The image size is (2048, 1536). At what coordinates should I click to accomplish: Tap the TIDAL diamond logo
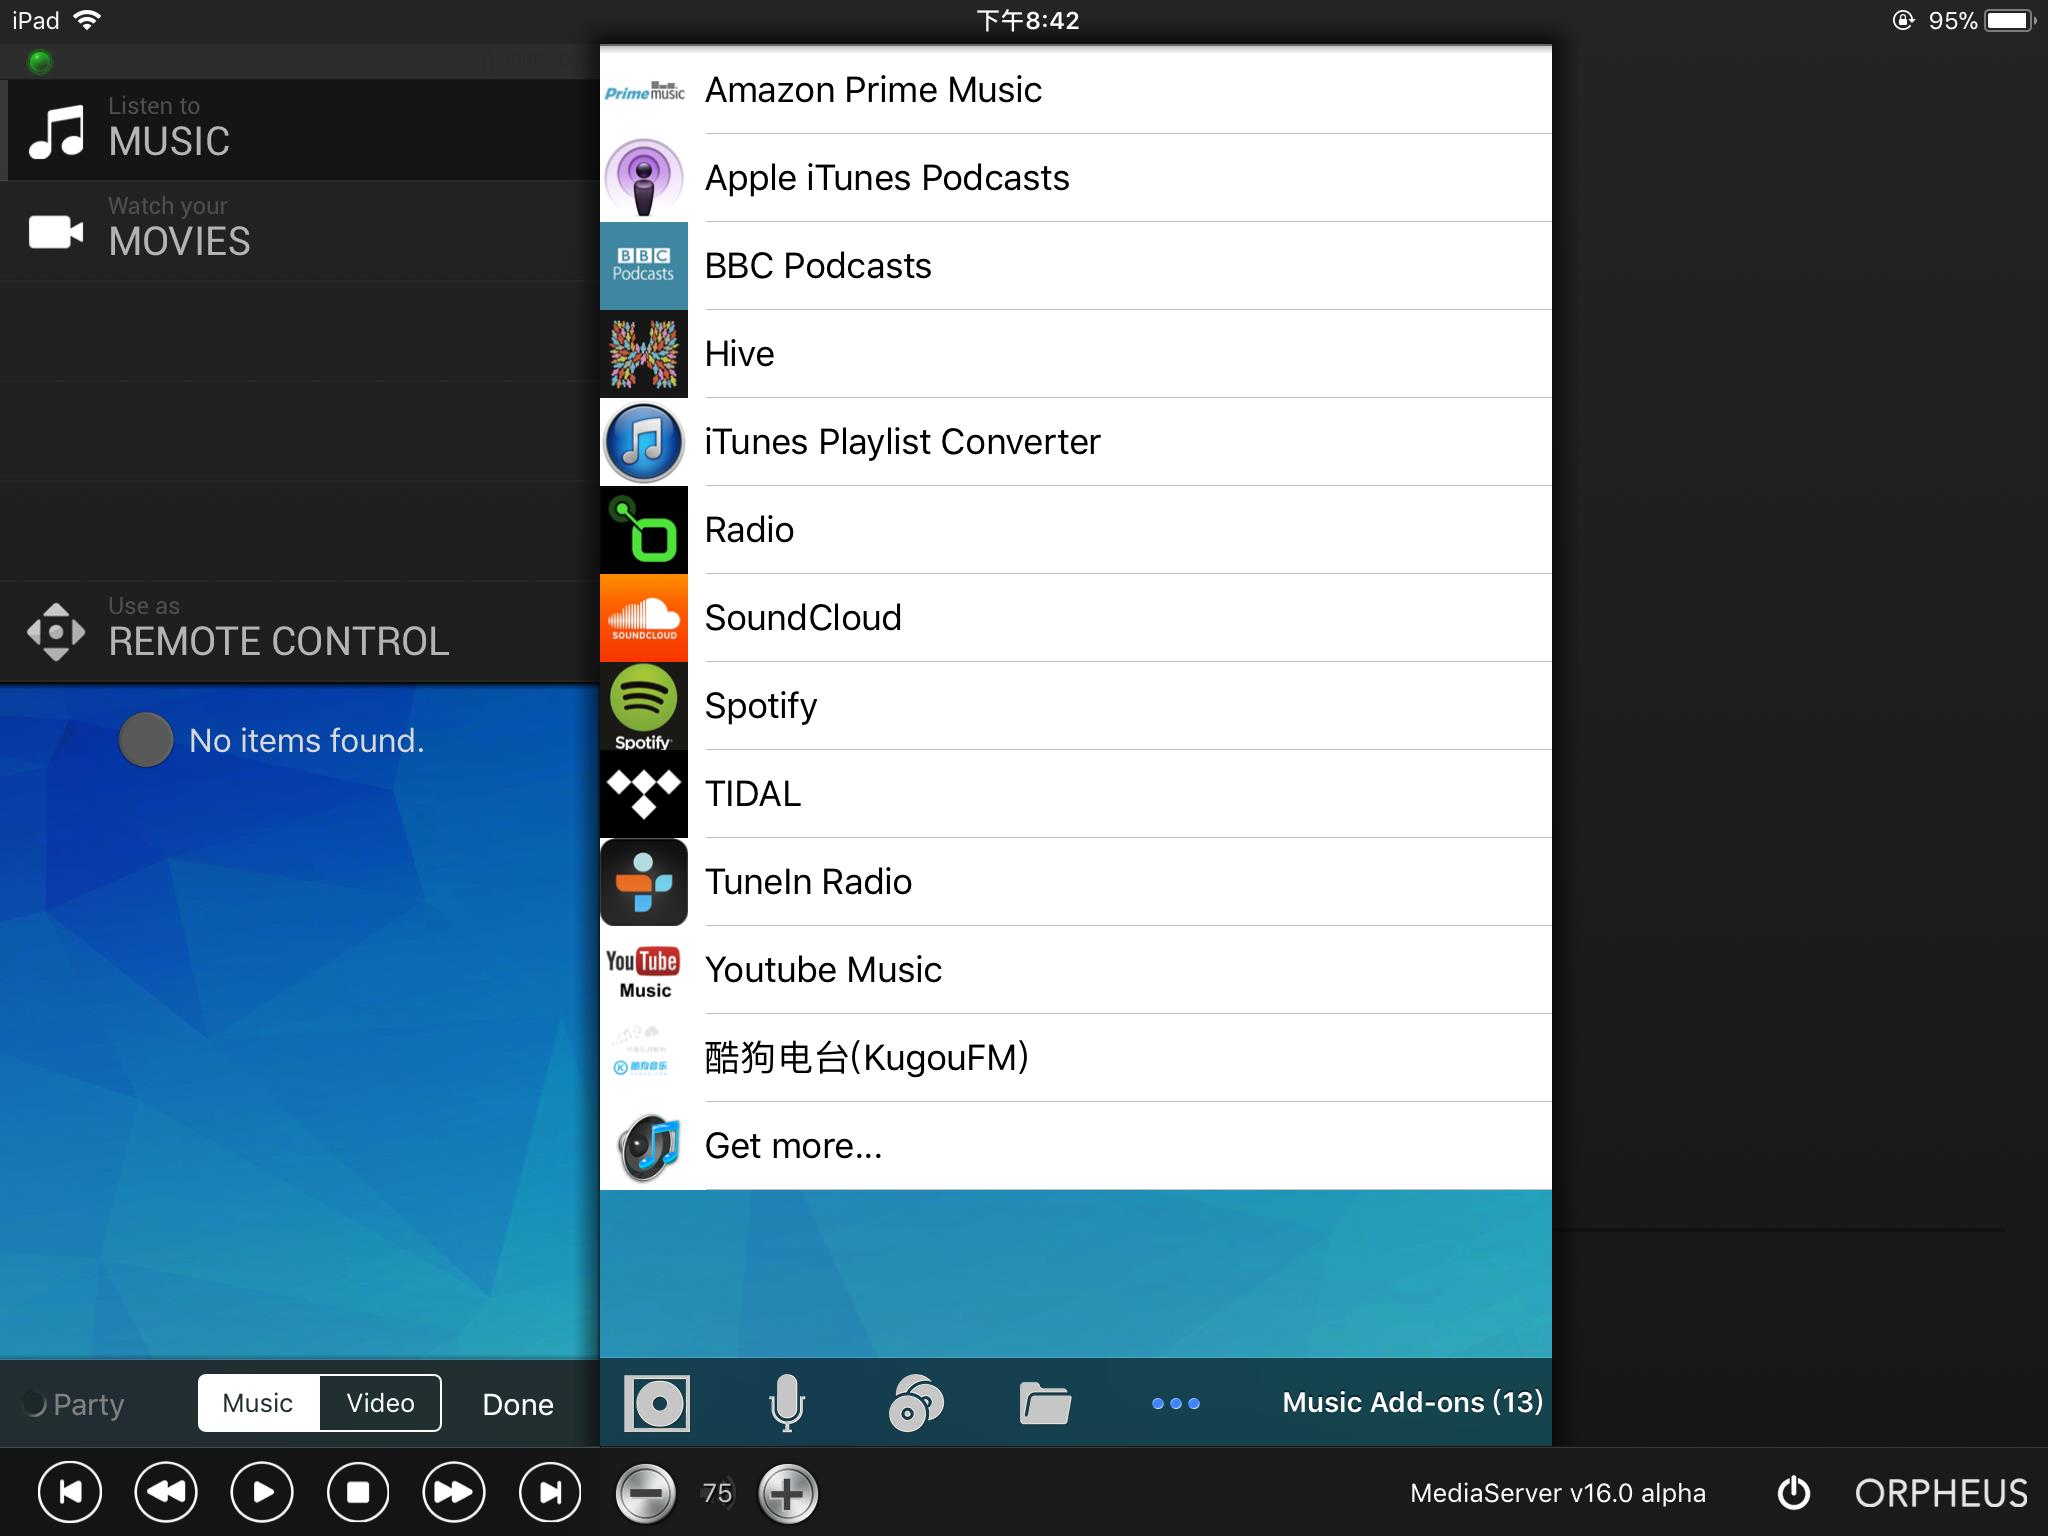coord(644,794)
